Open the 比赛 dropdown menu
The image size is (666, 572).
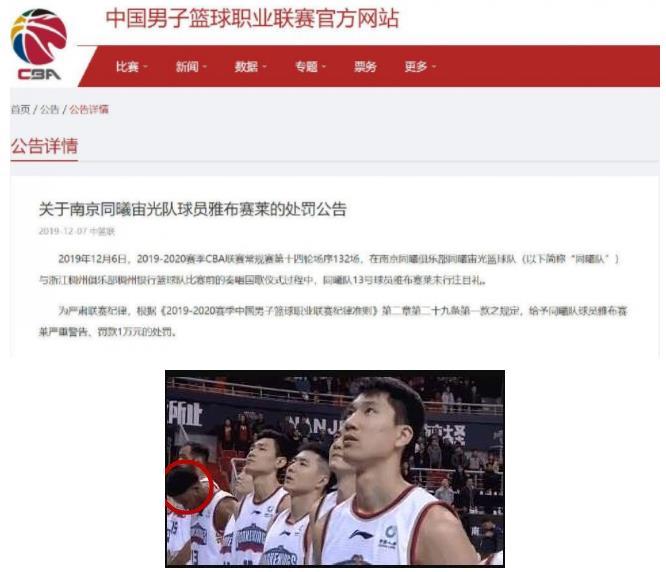(132, 67)
